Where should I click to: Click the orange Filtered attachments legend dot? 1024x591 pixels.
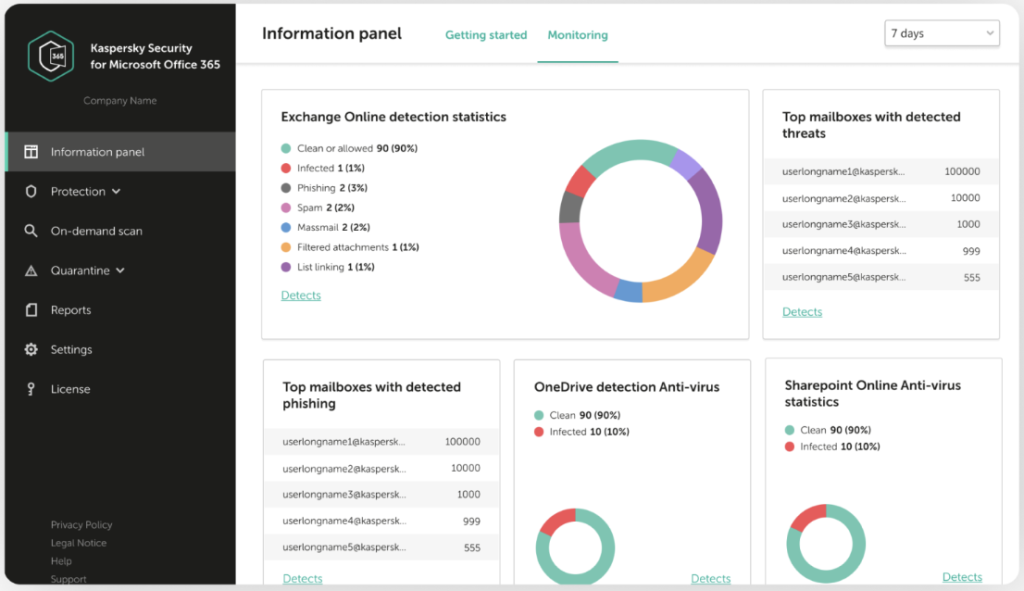click(285, 247)
